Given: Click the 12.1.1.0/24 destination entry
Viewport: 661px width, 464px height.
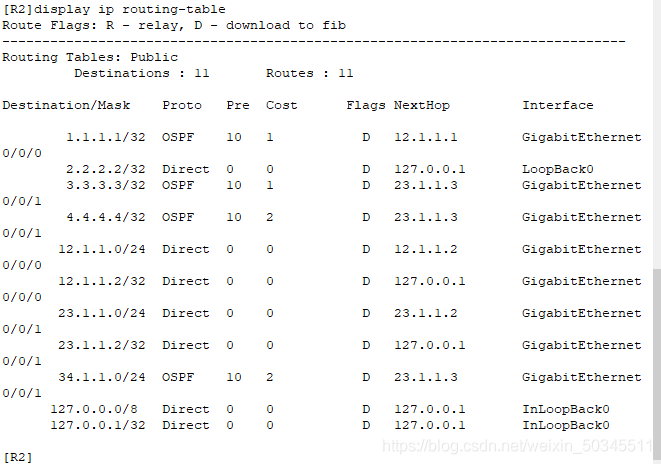Looking at the screenshot, I should point(102,249).
